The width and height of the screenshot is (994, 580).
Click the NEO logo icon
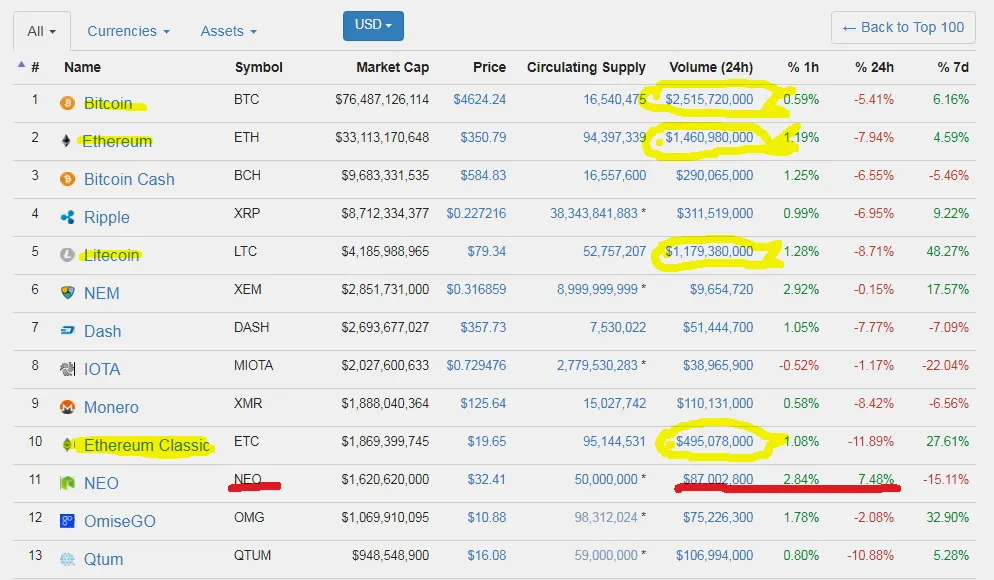pyautogui.click(x=67, y=483)
